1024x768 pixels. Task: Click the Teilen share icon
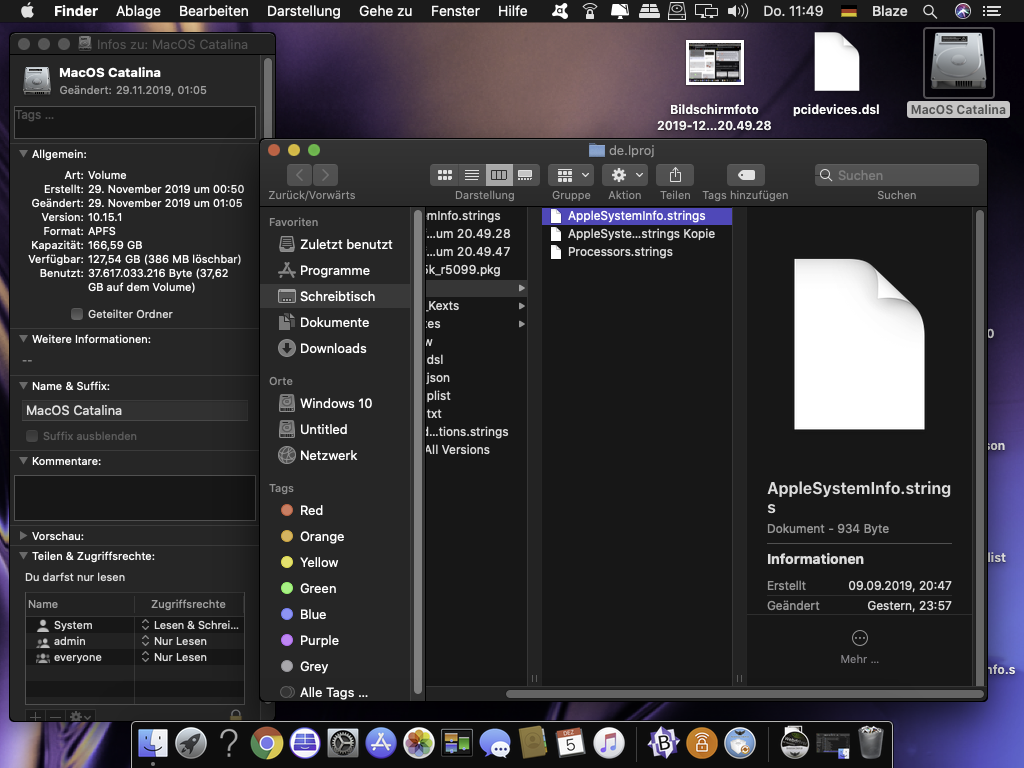click(675, 175)
